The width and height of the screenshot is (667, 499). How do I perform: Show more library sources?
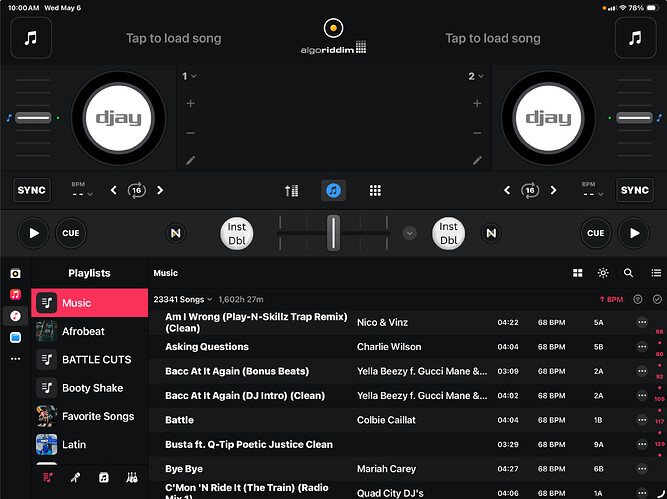15,359
